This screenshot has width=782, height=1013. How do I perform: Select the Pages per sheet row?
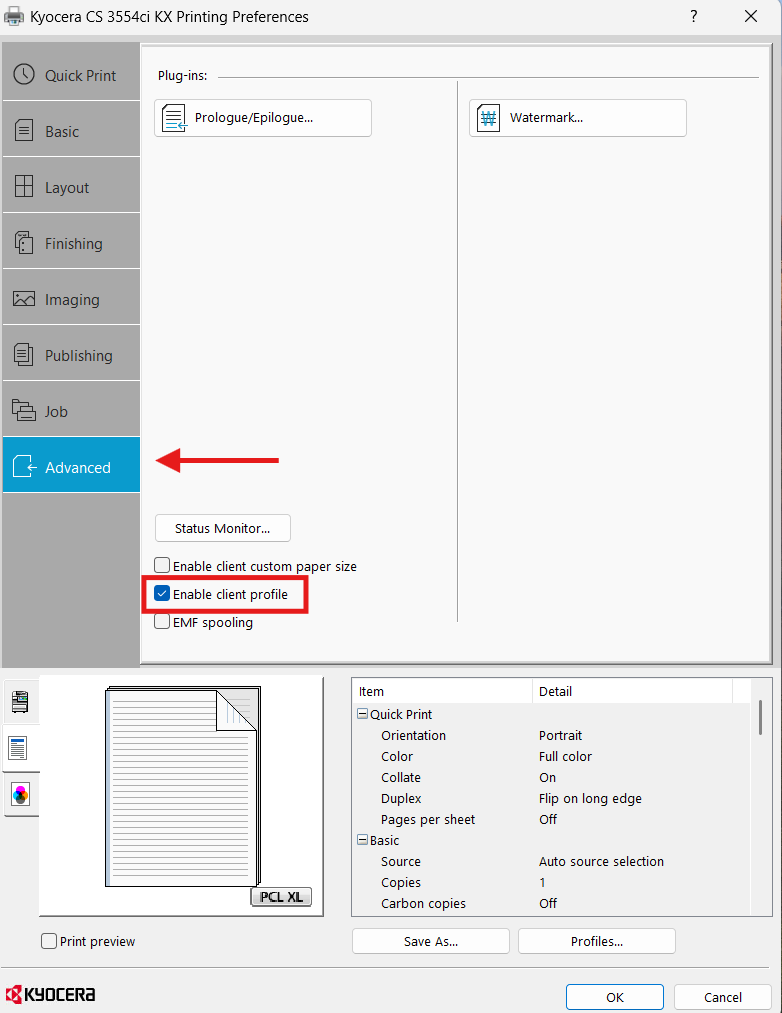coord(553,819)
